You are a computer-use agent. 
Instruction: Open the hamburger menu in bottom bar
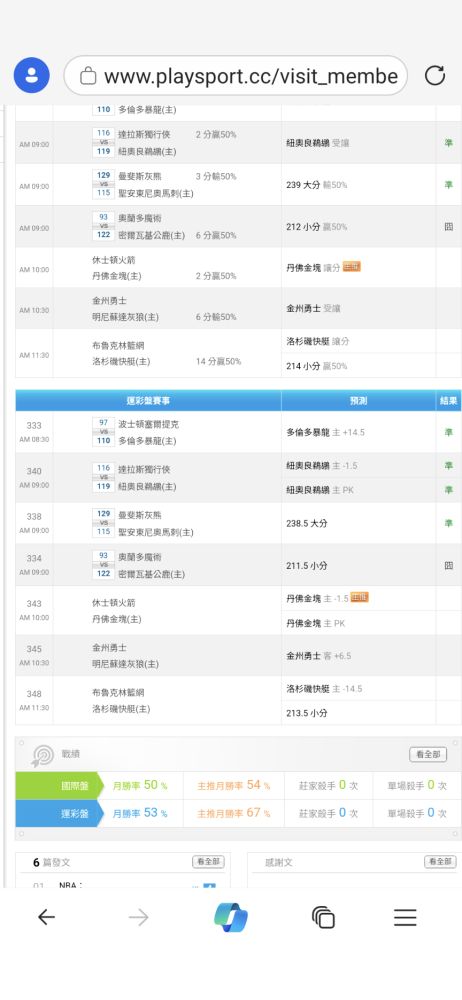point(405,918)
